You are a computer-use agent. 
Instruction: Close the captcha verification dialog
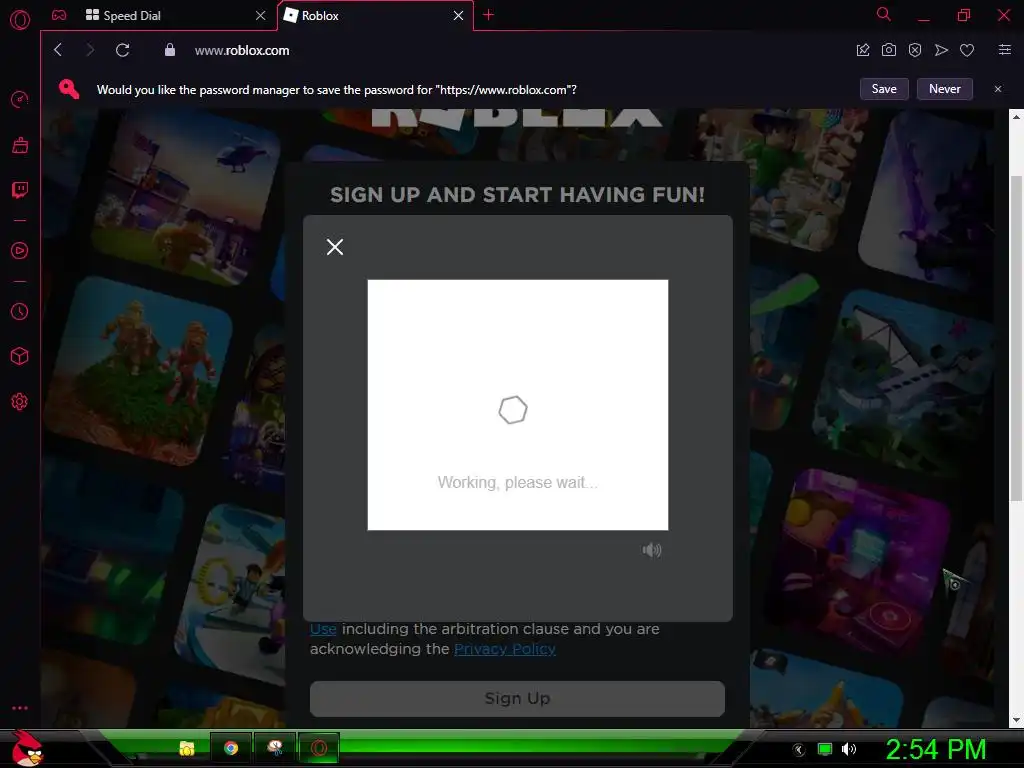(x=335, y=247)
